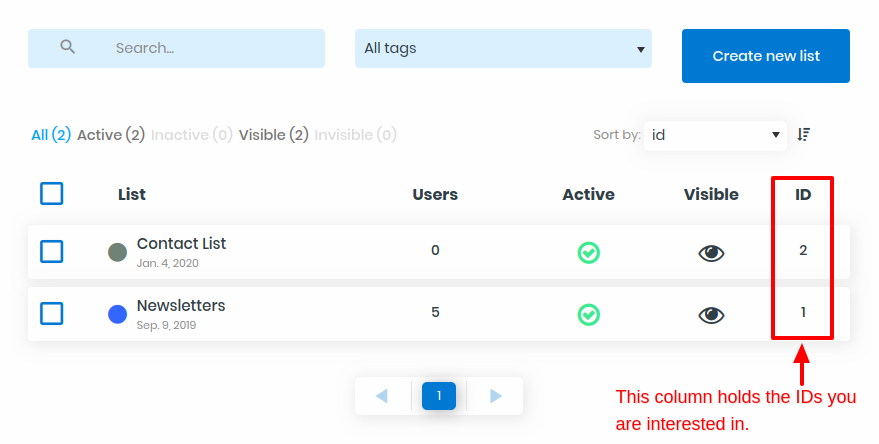The image size is (879, 444).
Task: Show All (2) lists filter
Action: click(51, 135)
